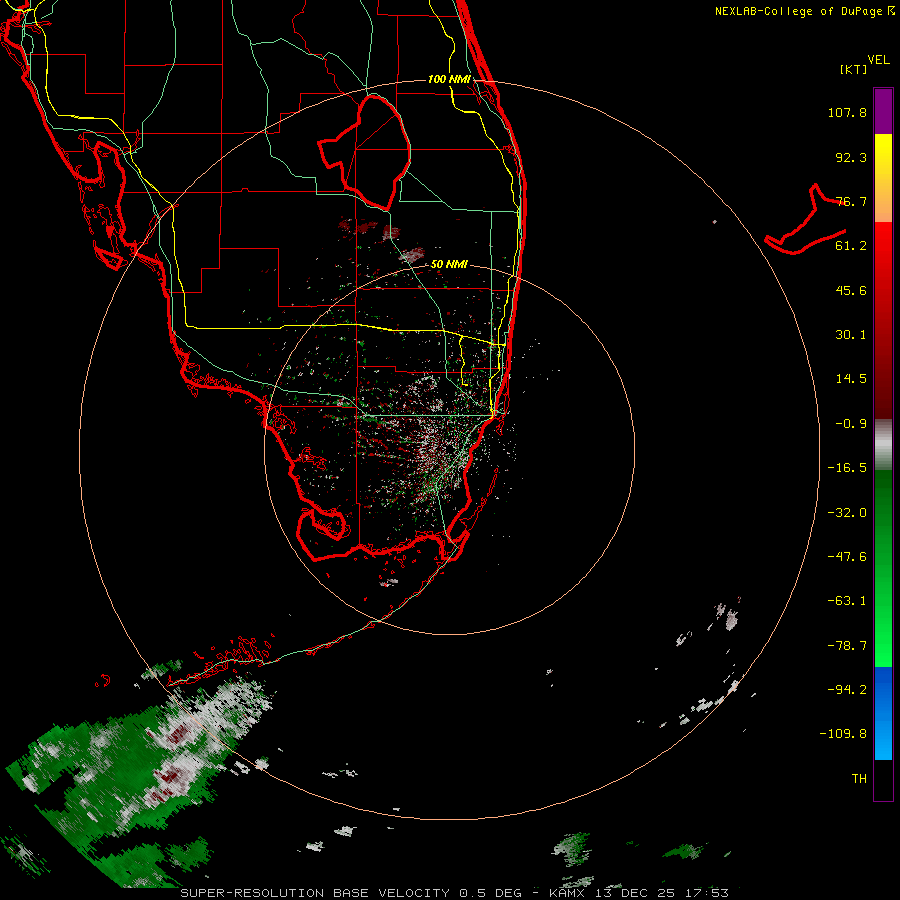Select the -94.2 velocity scale value
The height and width of the screenshot is (900, 900).
pyautogui.click(x=847, y=689)
